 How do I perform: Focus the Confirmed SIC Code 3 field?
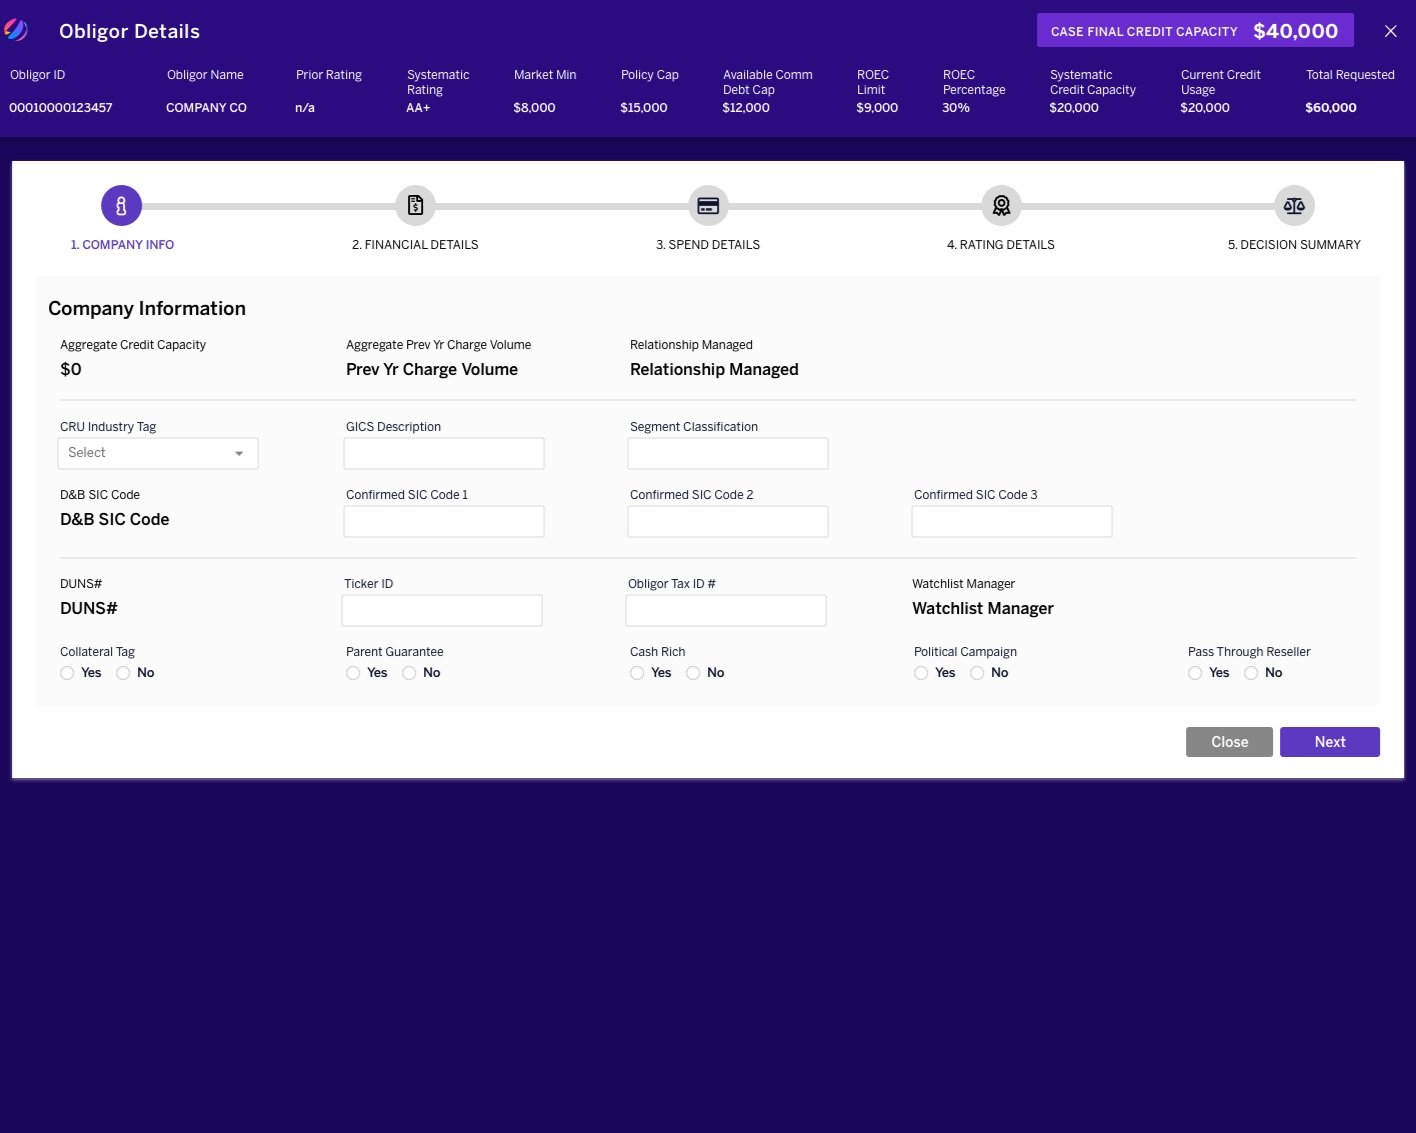[1012, 521]
